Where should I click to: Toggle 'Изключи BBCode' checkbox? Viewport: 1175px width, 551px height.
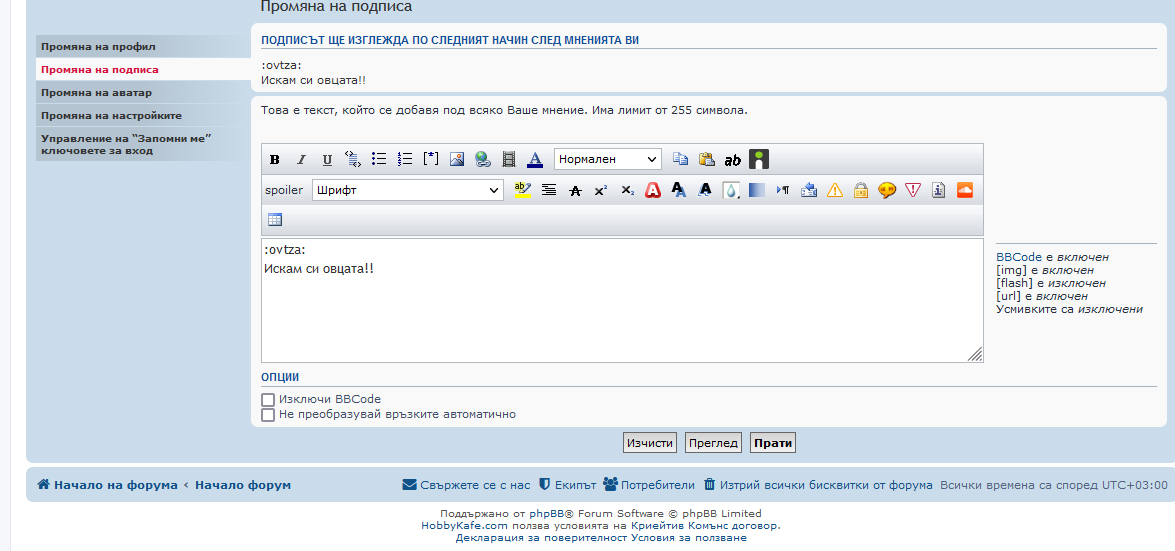click(x=268, y=400)
